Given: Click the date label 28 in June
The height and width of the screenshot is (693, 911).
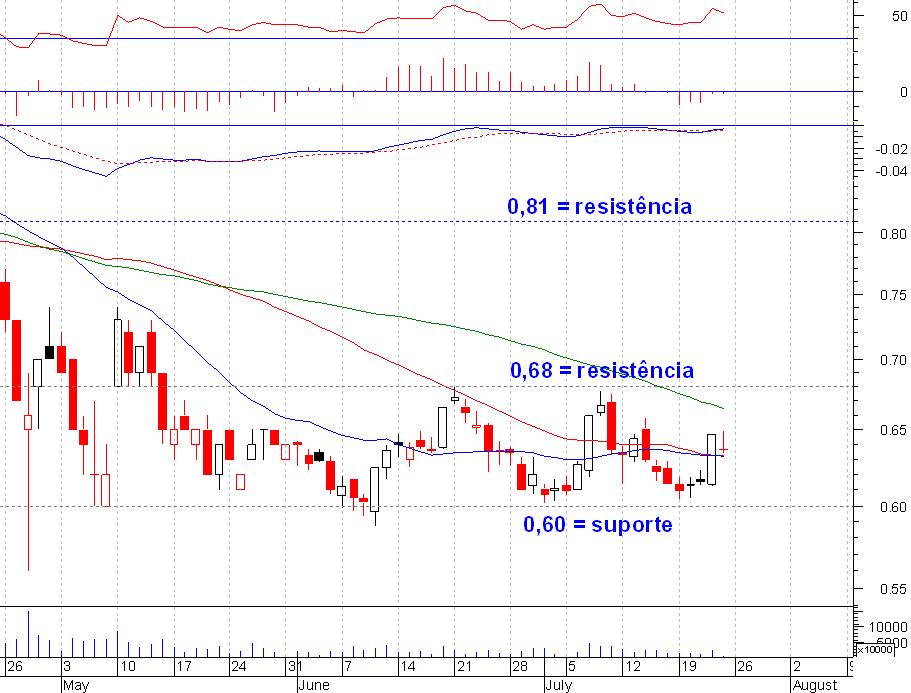Looking at the screenshot, I should tap(519, 666).
